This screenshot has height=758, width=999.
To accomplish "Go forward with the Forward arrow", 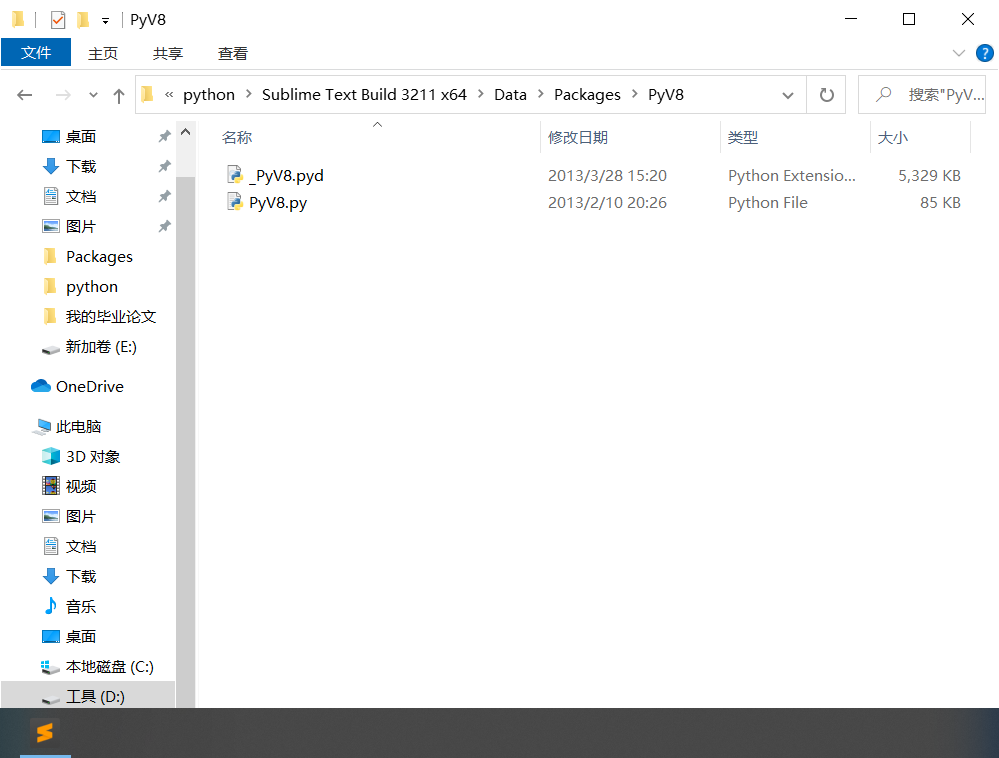I will [63, 95].
